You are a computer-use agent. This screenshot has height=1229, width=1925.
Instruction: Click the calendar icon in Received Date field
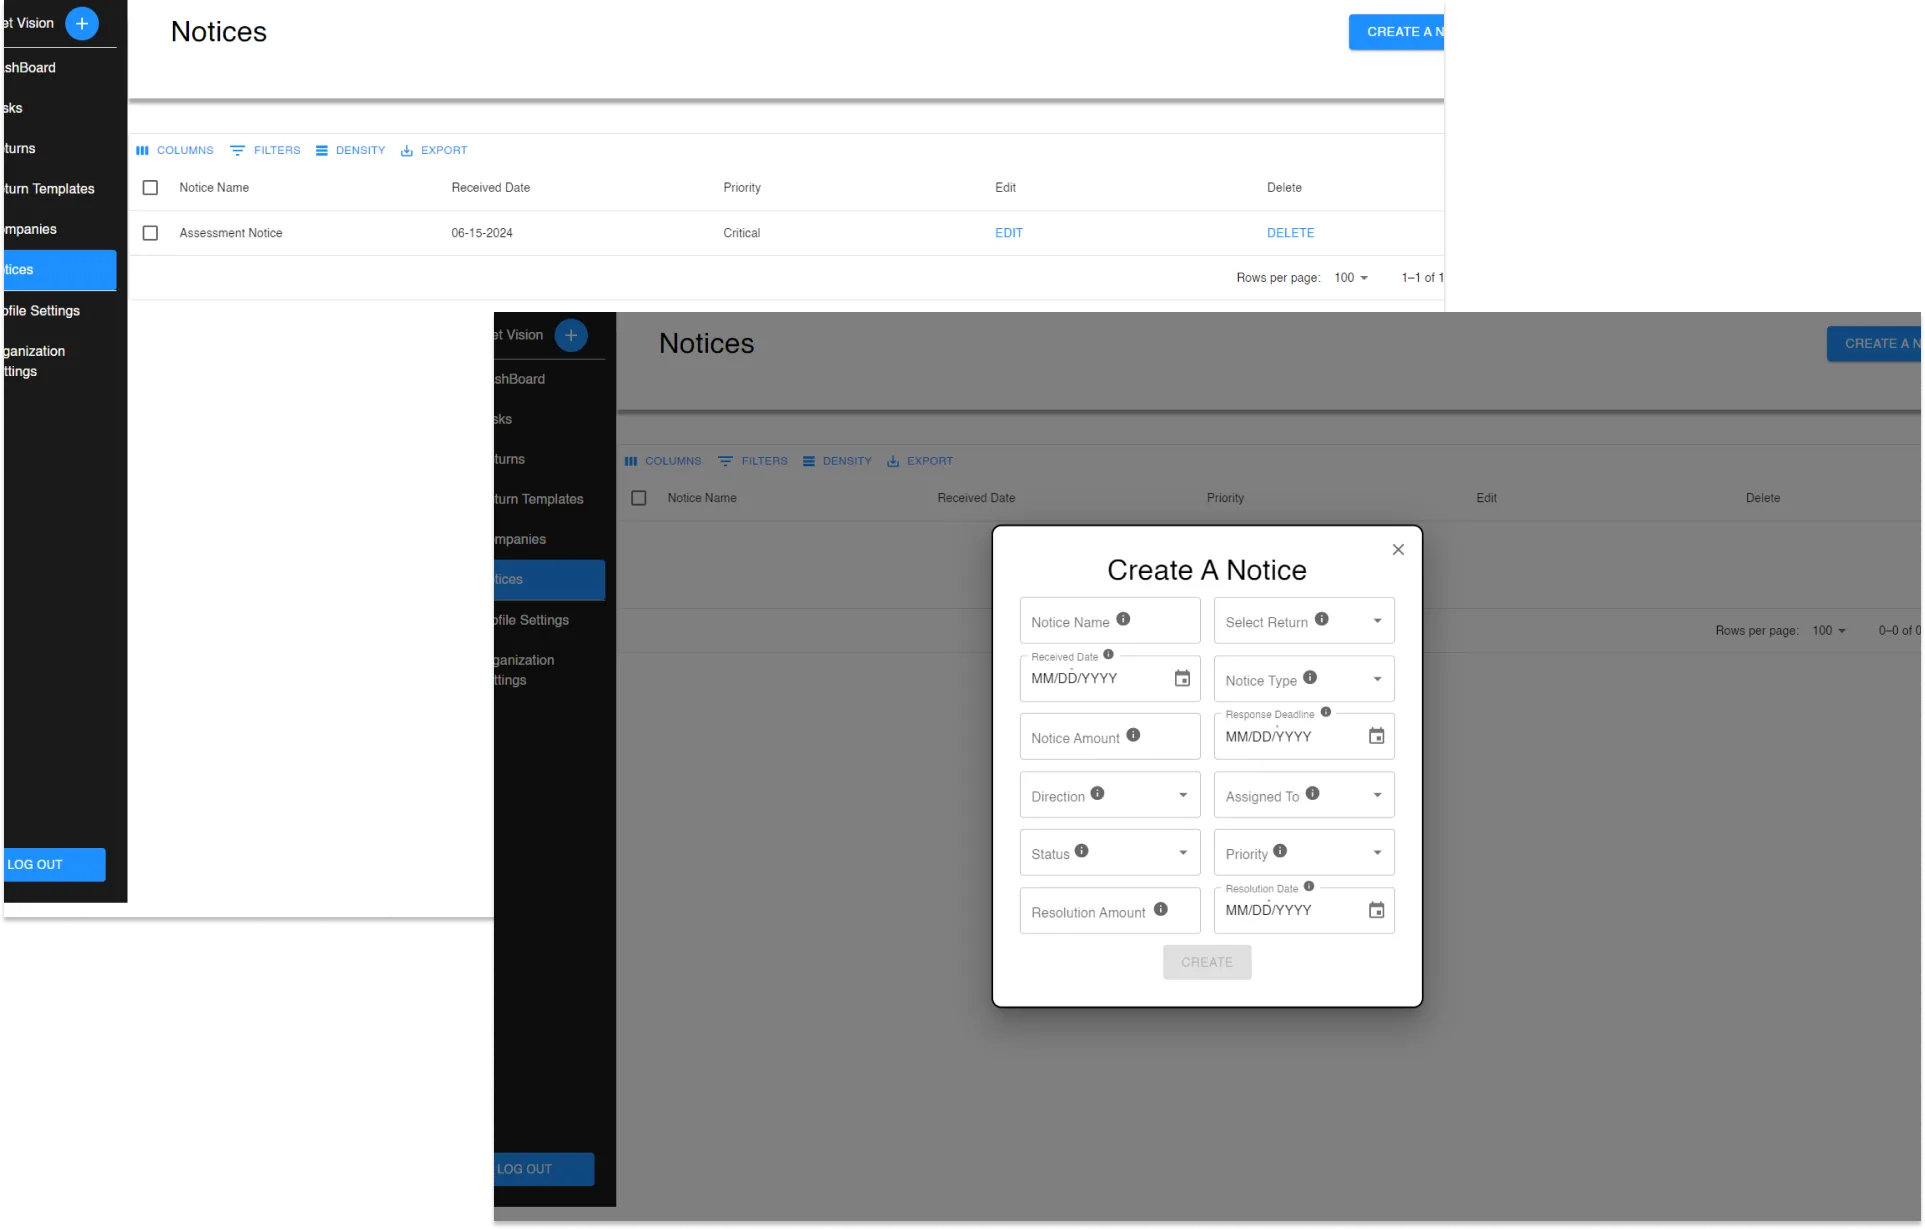click(1182, 678)
